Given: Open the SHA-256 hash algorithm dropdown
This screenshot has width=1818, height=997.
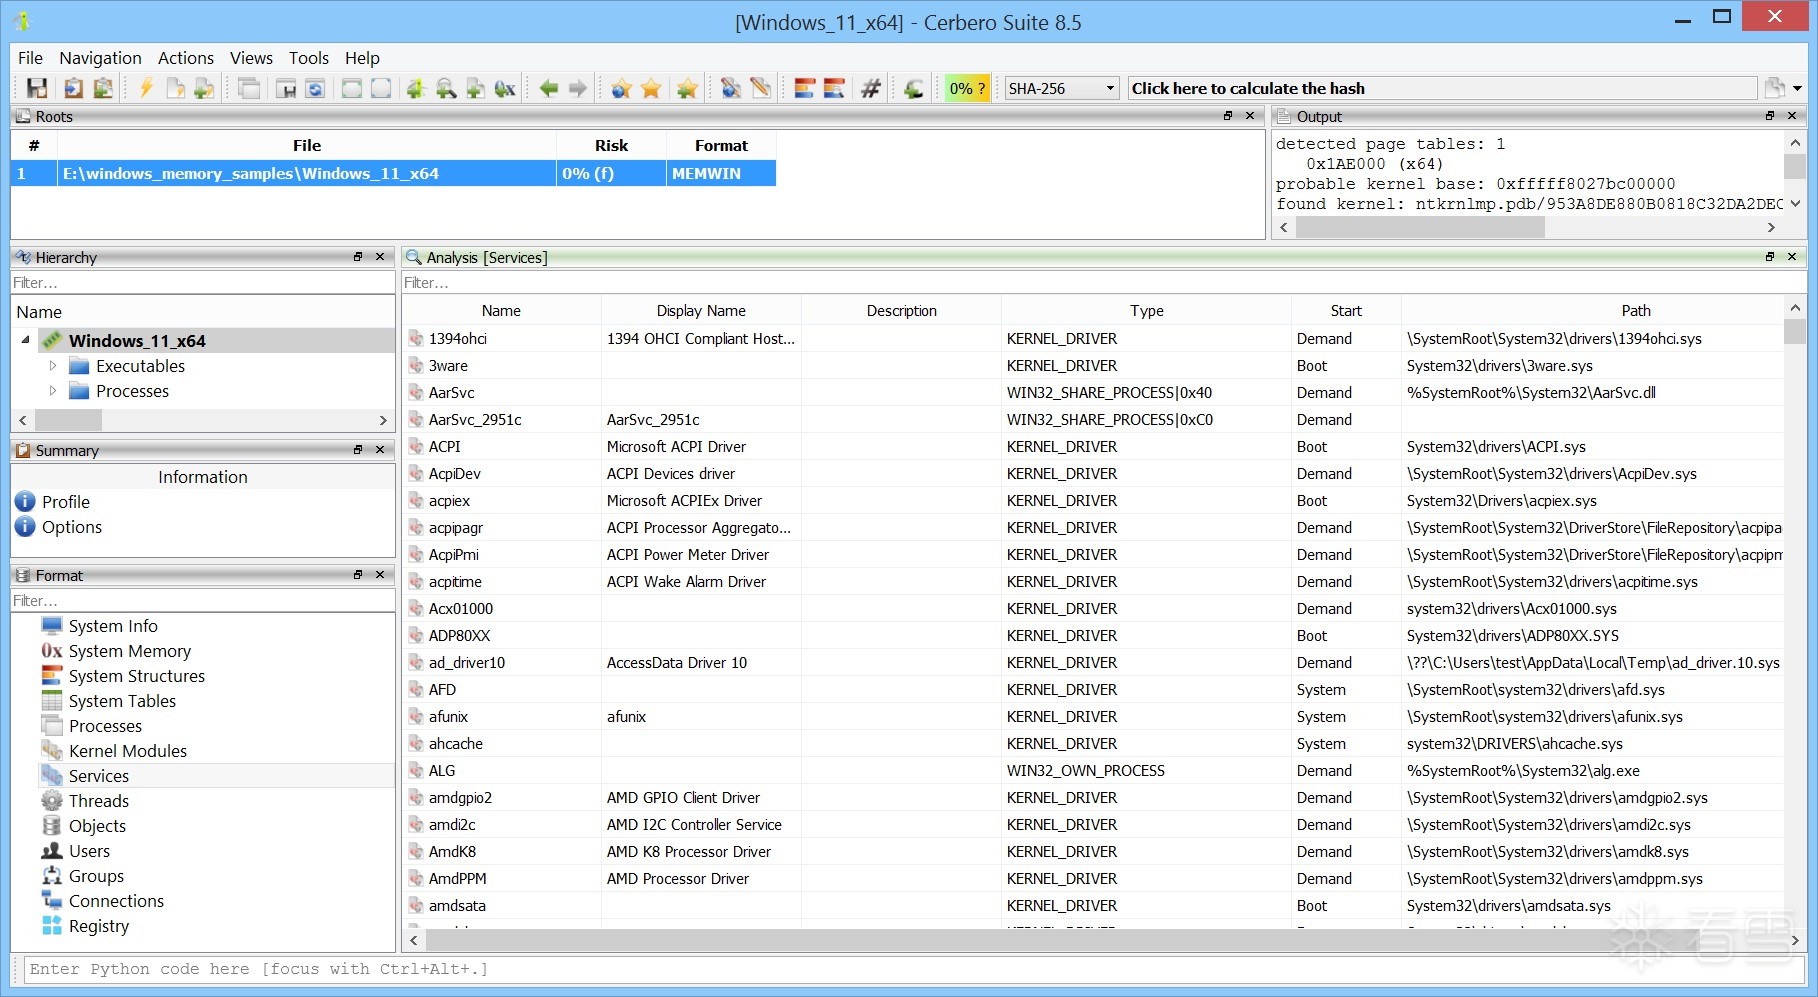Looking at the screenshot, I should point(1061,88).
